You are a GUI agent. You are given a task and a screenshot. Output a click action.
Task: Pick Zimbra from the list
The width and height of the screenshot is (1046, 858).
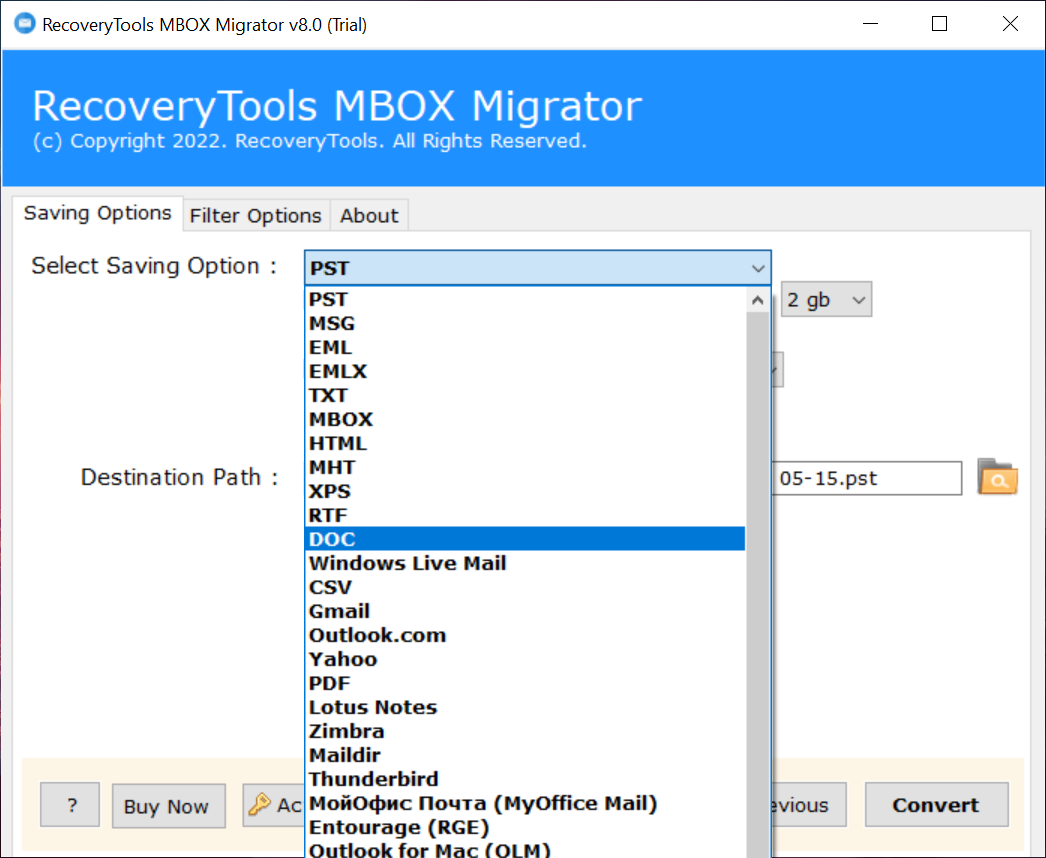pos(525,732)
